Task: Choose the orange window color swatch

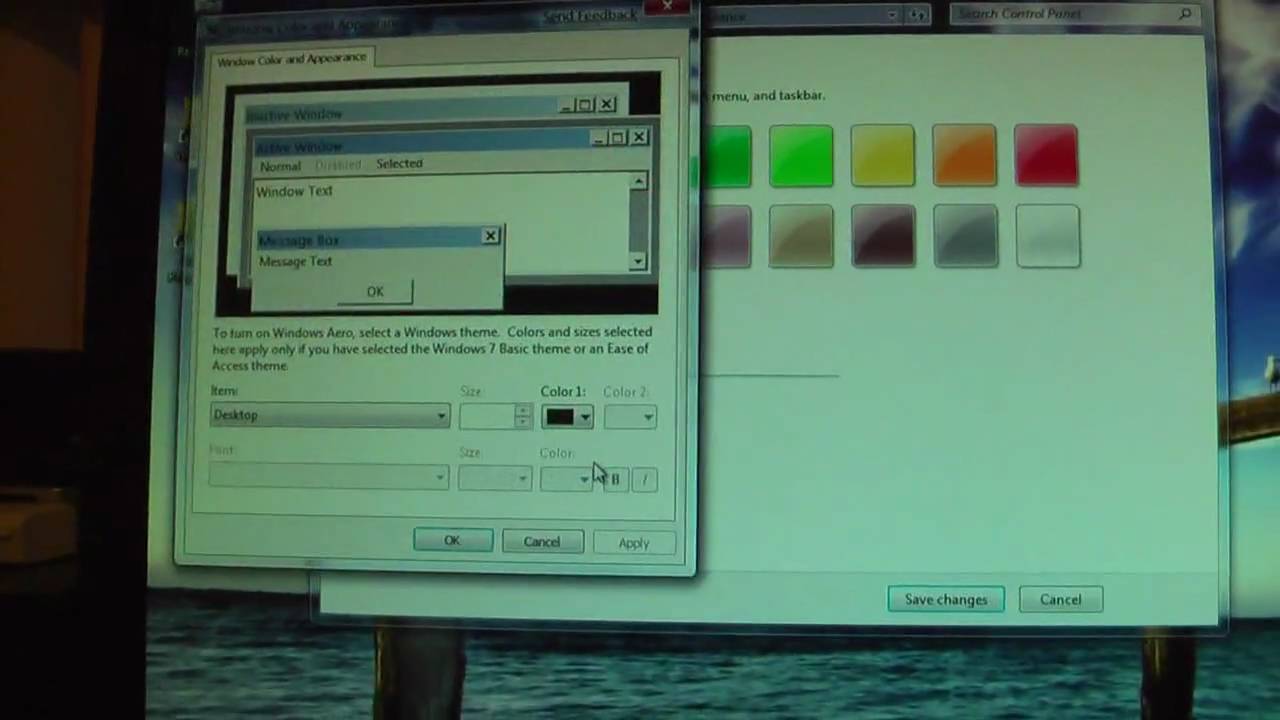Action: coord(964,156)
